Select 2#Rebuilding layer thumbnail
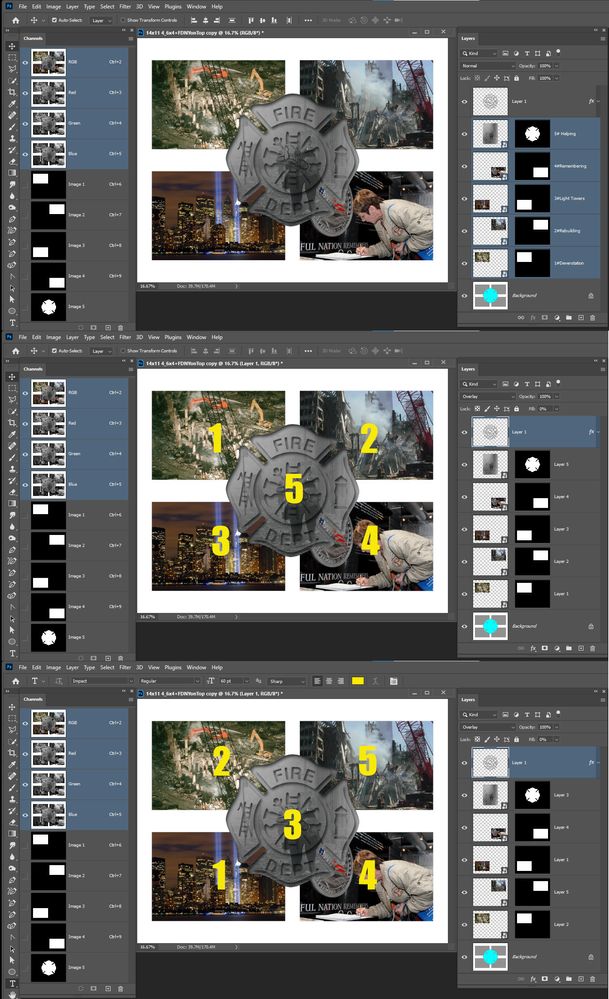 click(x=491, y=231)
